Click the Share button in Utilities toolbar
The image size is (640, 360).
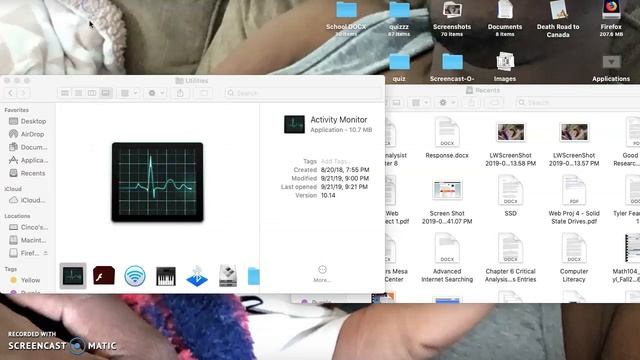[180, 93]
